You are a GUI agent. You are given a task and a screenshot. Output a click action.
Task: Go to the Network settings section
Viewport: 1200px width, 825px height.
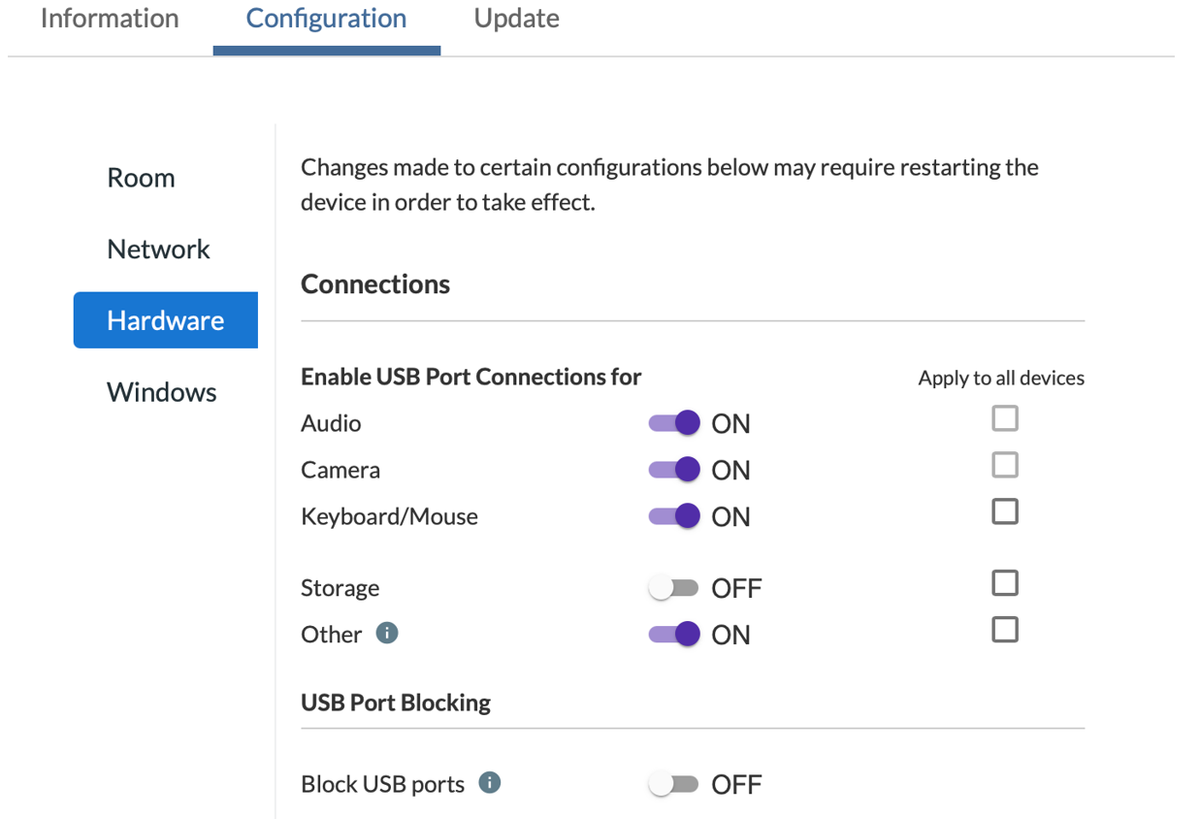click(159, 249)
